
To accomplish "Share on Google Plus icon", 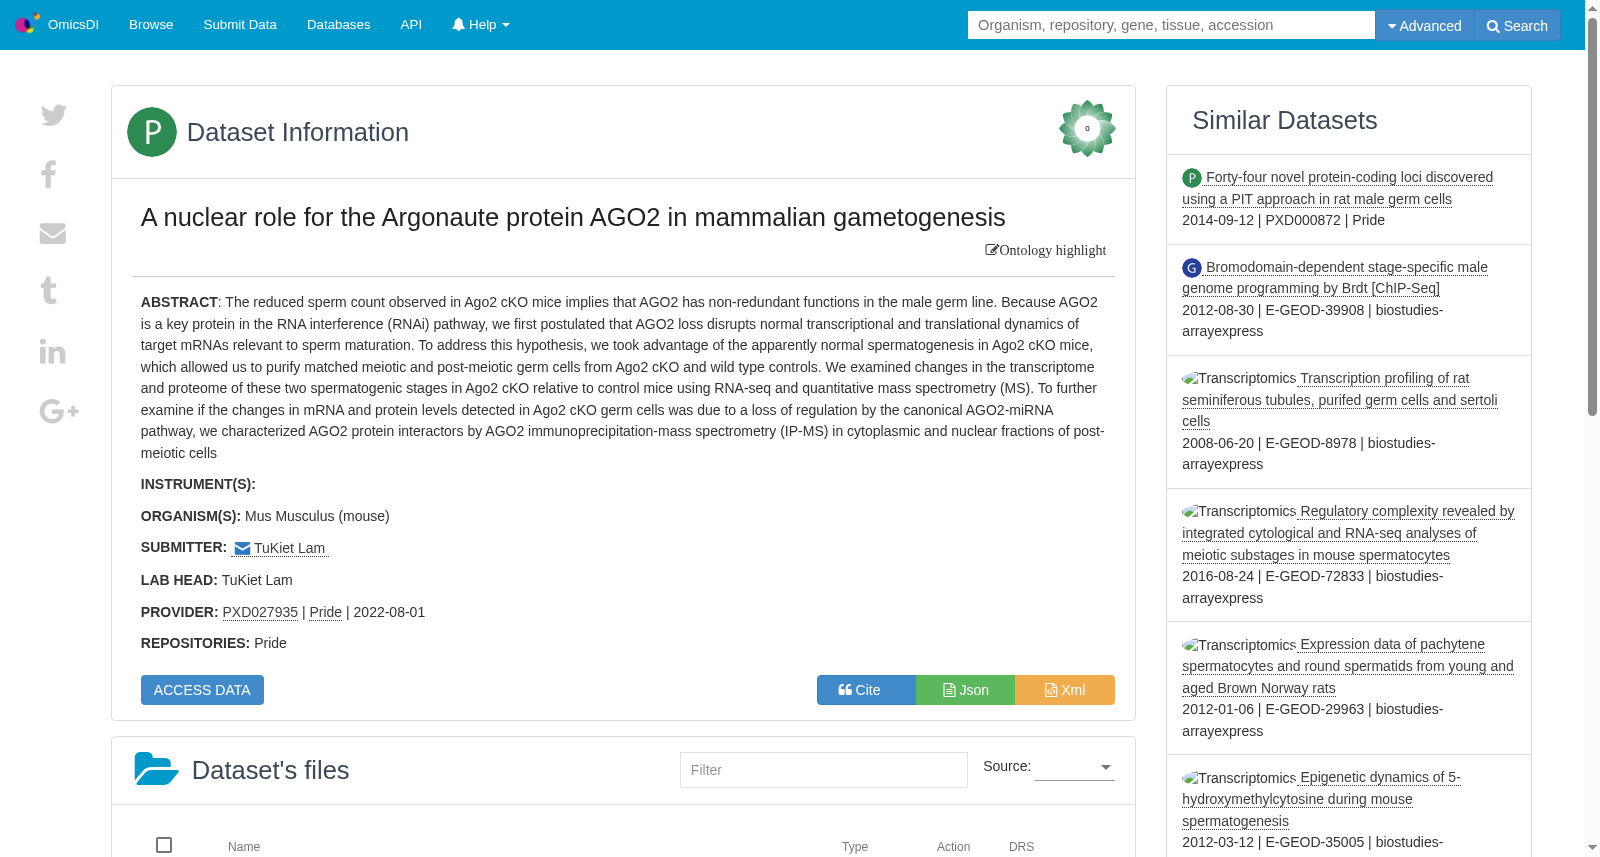I will pos(59,411).
